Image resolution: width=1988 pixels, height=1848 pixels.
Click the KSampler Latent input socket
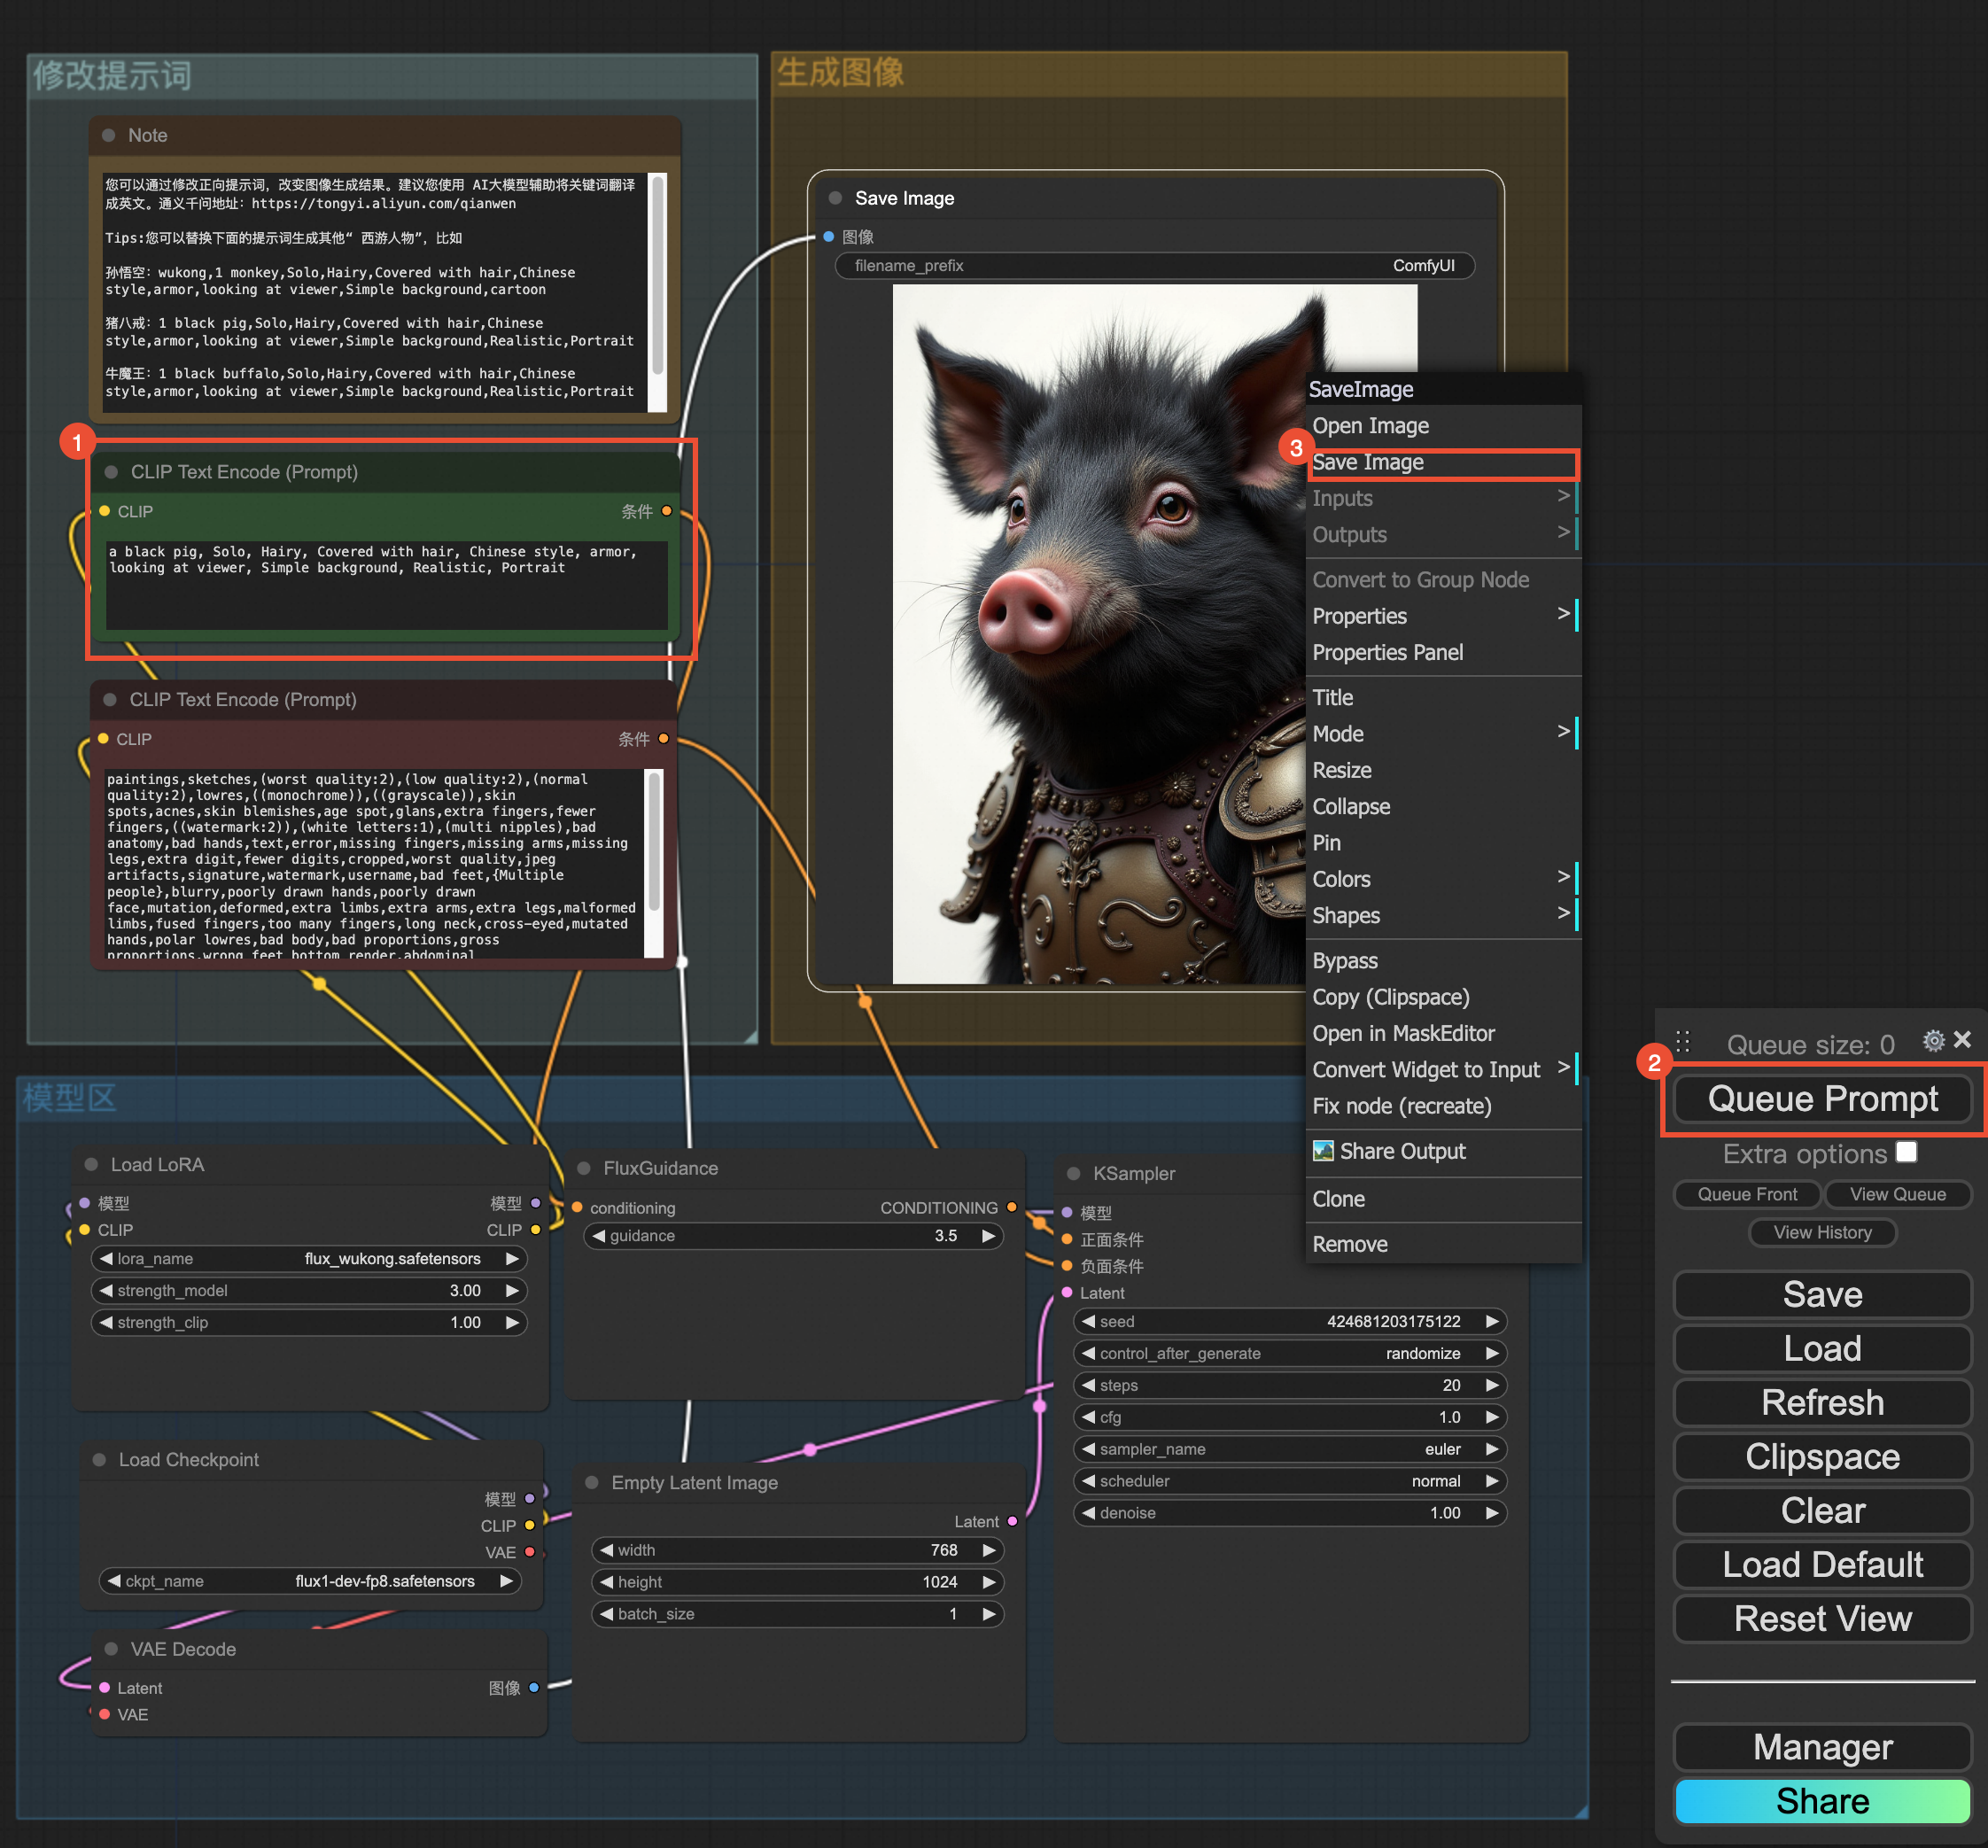(x=1068, y=1292)
